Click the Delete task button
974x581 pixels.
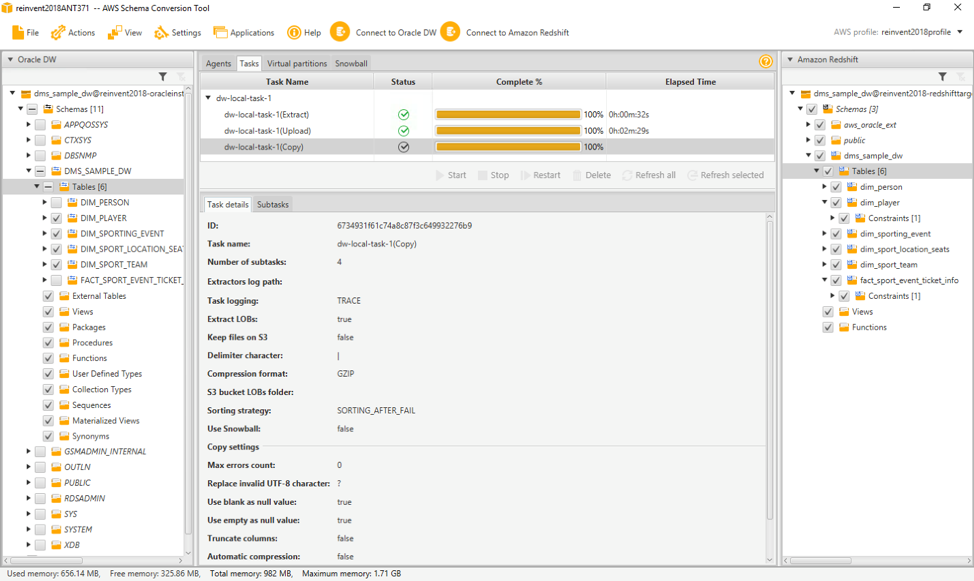592,175
